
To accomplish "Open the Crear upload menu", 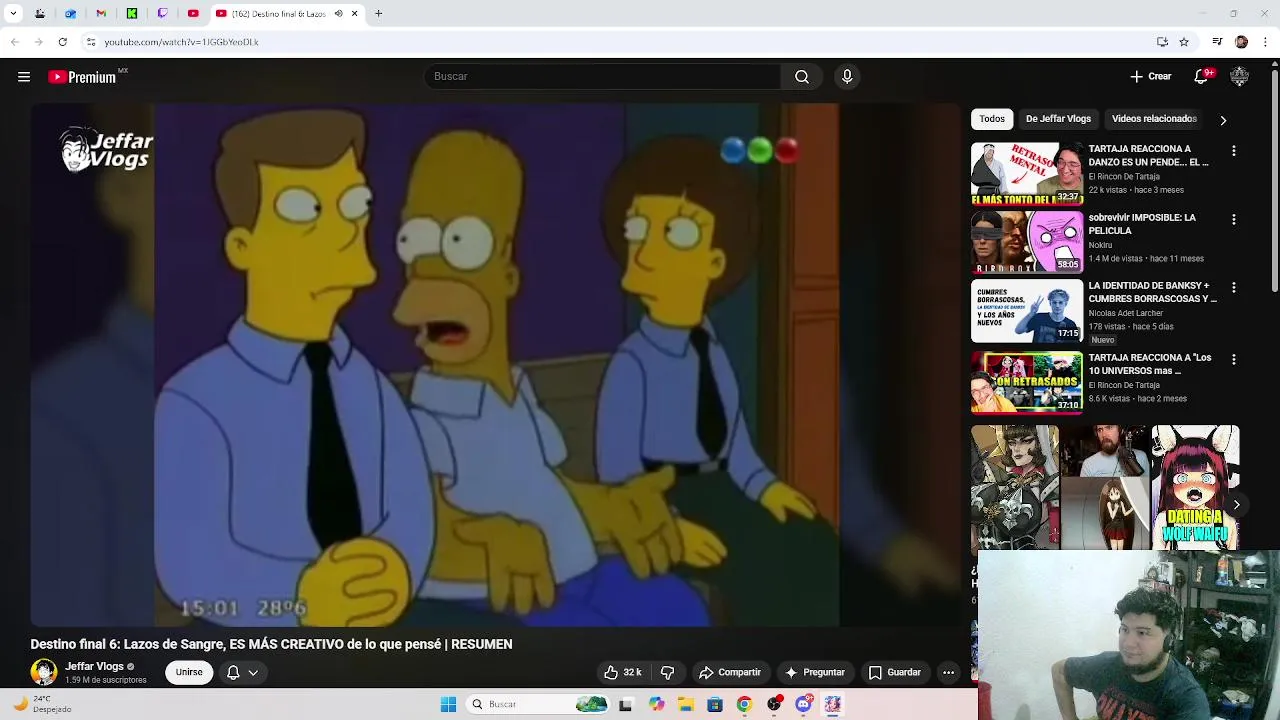I will pos(1150,77).
